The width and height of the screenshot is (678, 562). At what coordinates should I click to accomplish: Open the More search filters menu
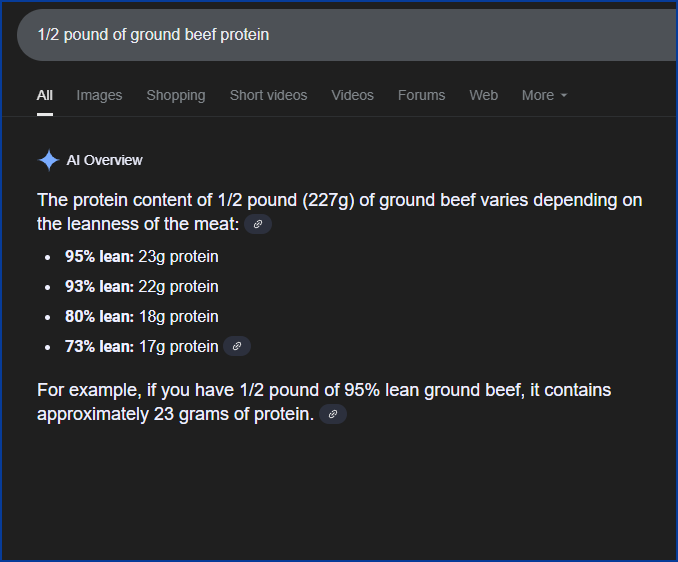(544, 95)
